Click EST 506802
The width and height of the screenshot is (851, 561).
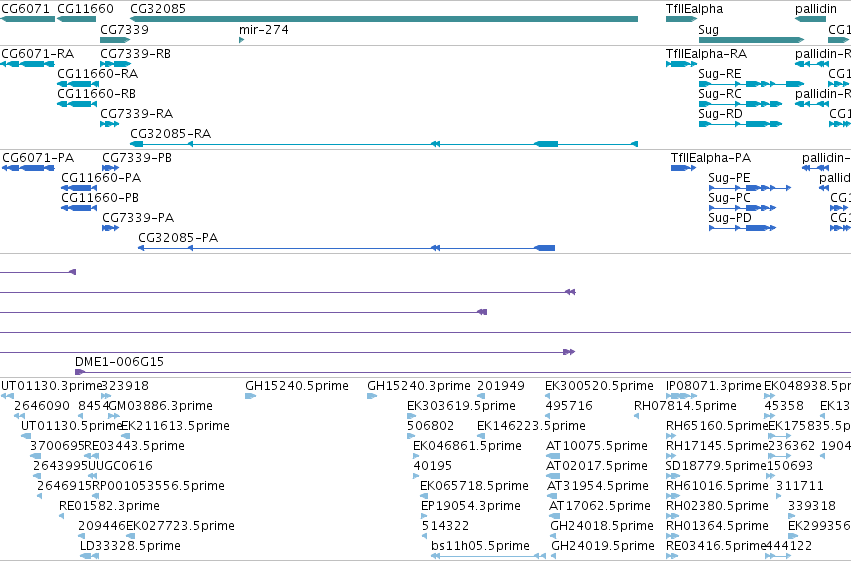point(430,426)
